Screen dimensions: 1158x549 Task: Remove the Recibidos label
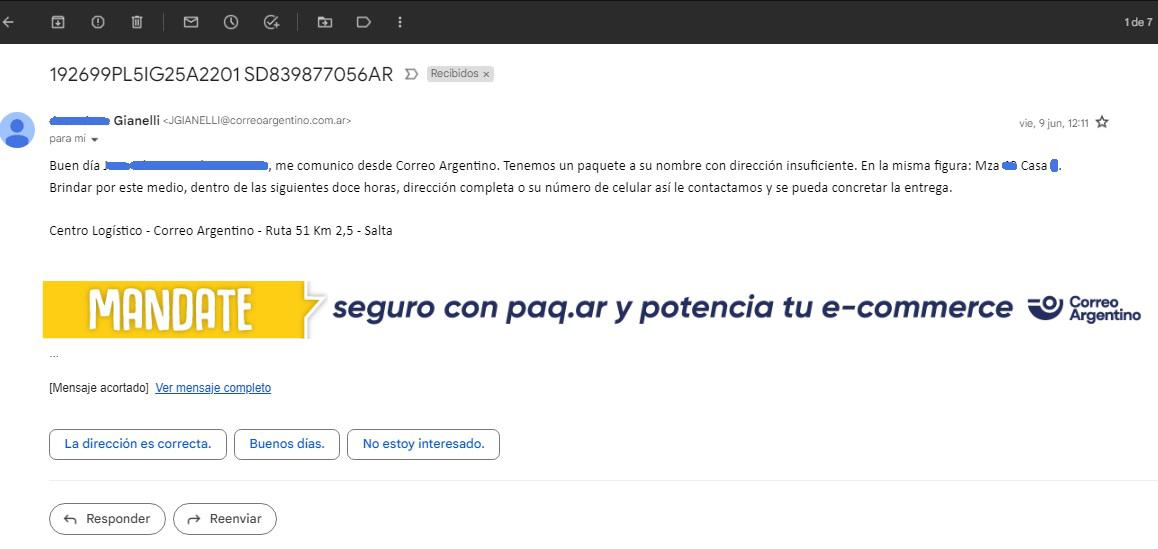click(x=487, y=74)
